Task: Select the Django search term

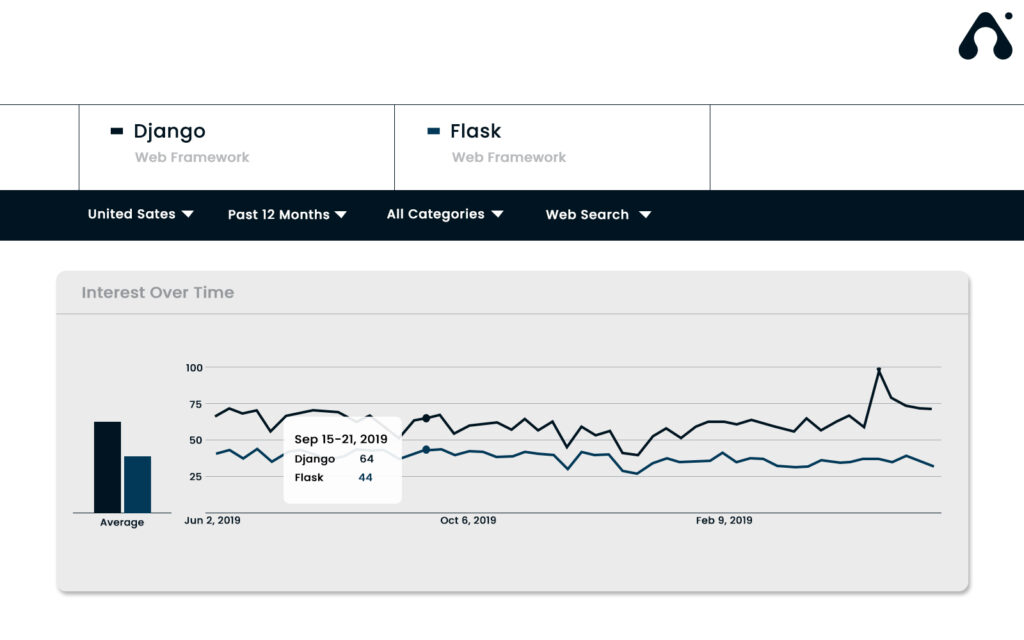Action: (x=169, y=131)
